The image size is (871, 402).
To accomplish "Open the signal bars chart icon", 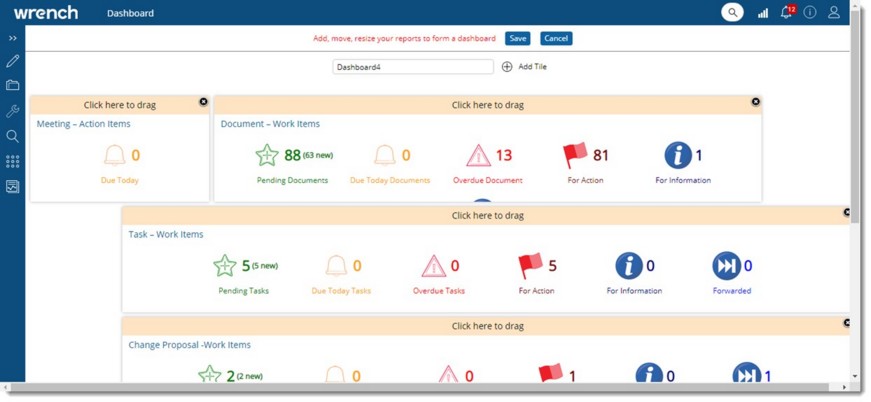I will pos(763,13).
